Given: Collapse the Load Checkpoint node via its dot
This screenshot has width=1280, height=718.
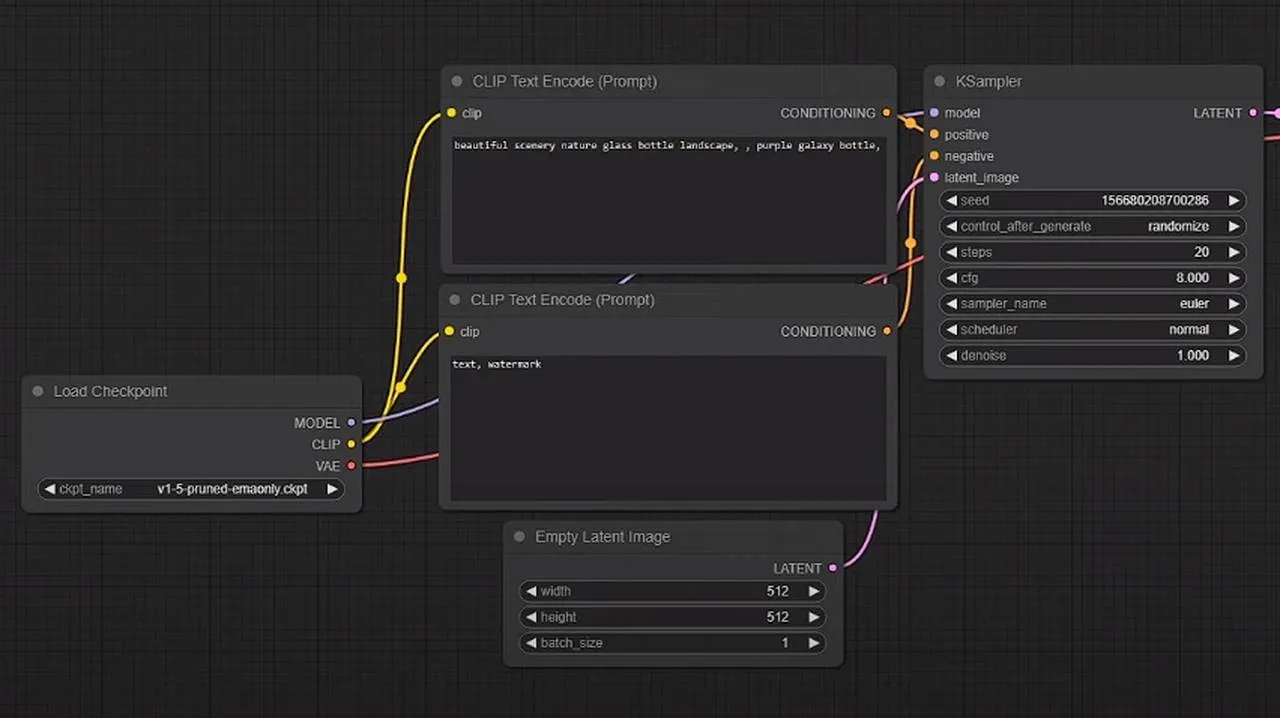Looking at the screenshot, I should pyautogui.click(x=38, y=391).
